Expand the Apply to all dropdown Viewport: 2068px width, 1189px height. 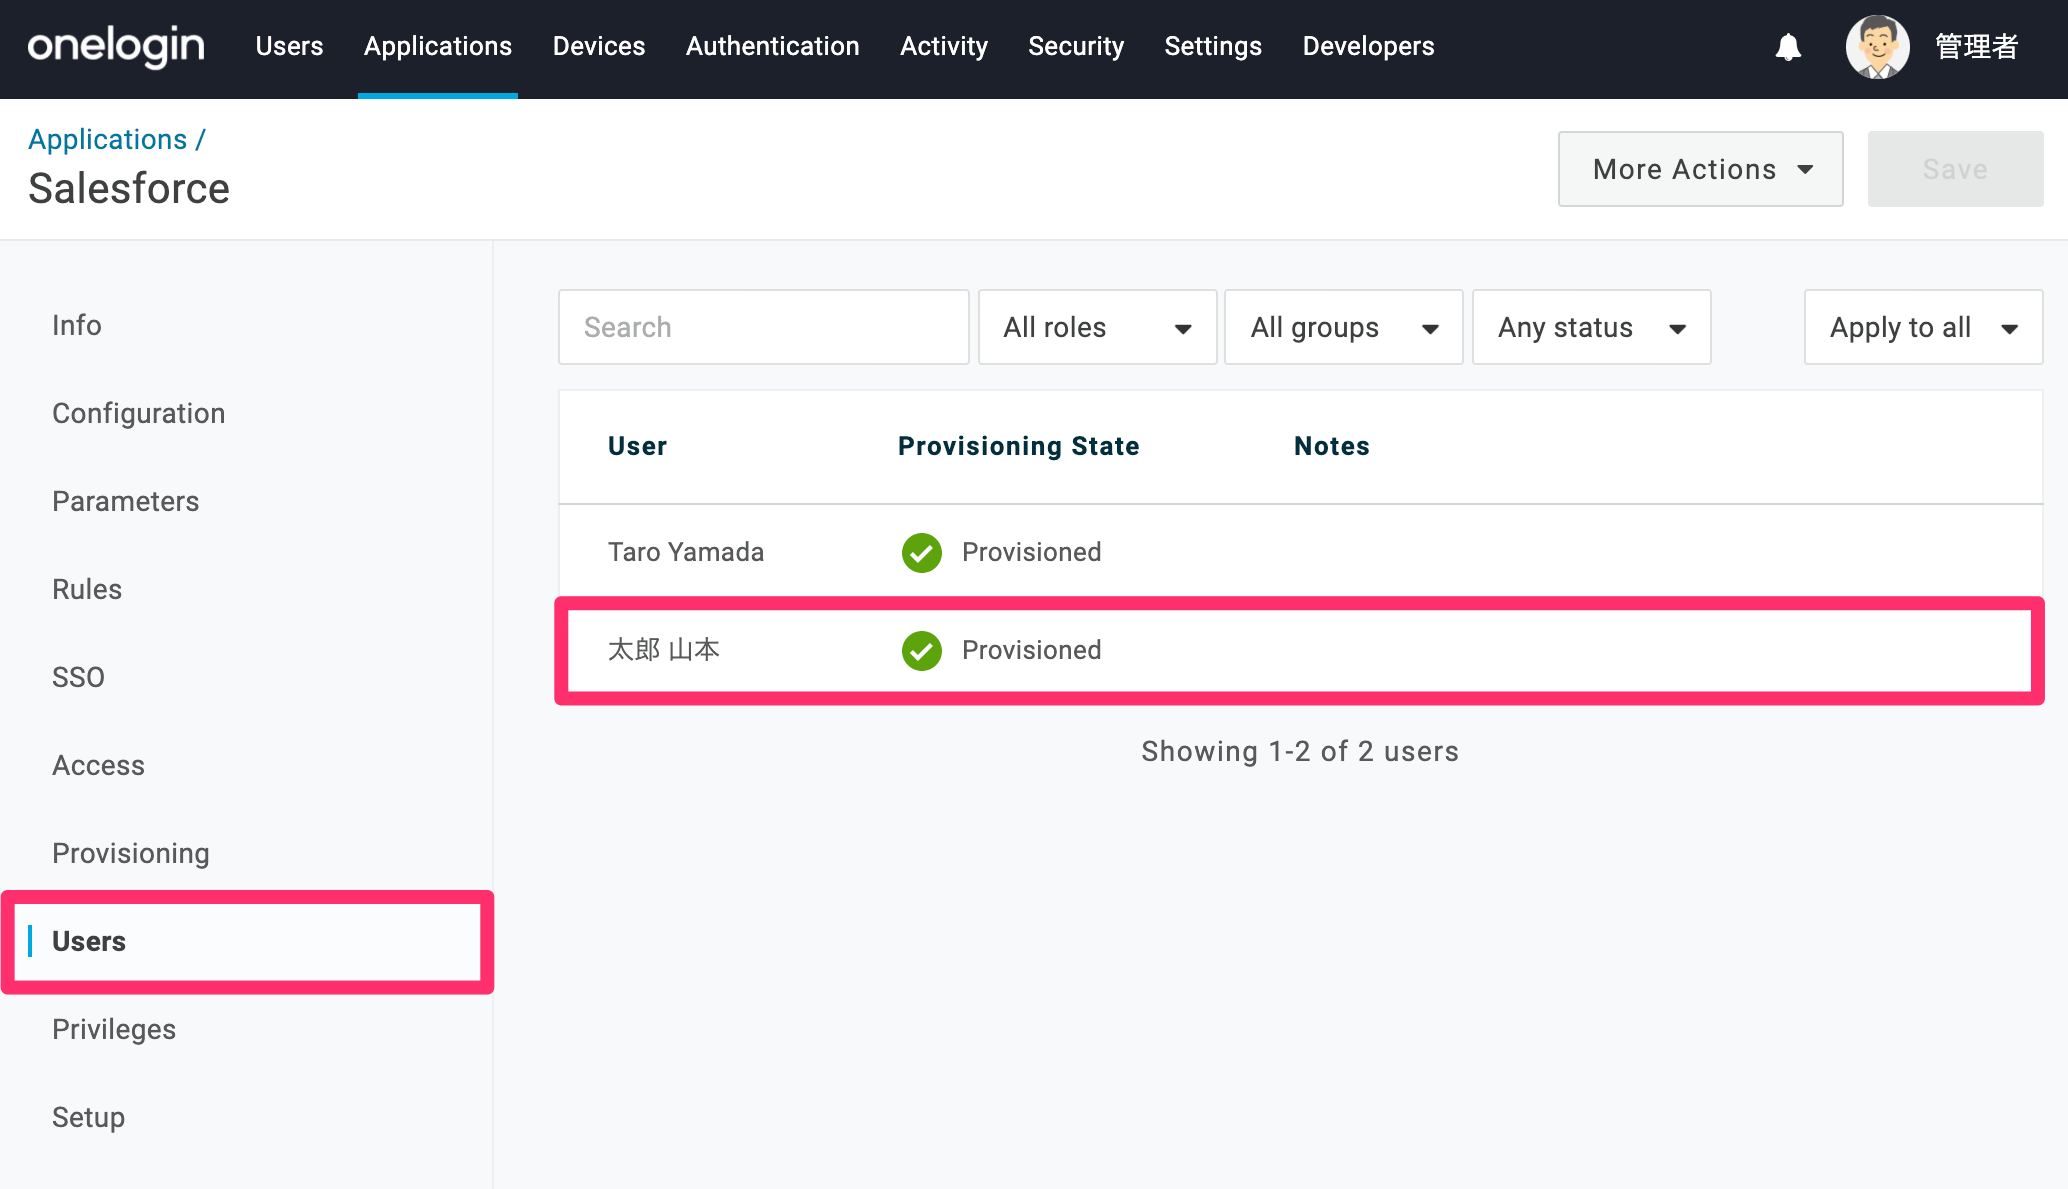point(1923,327)
